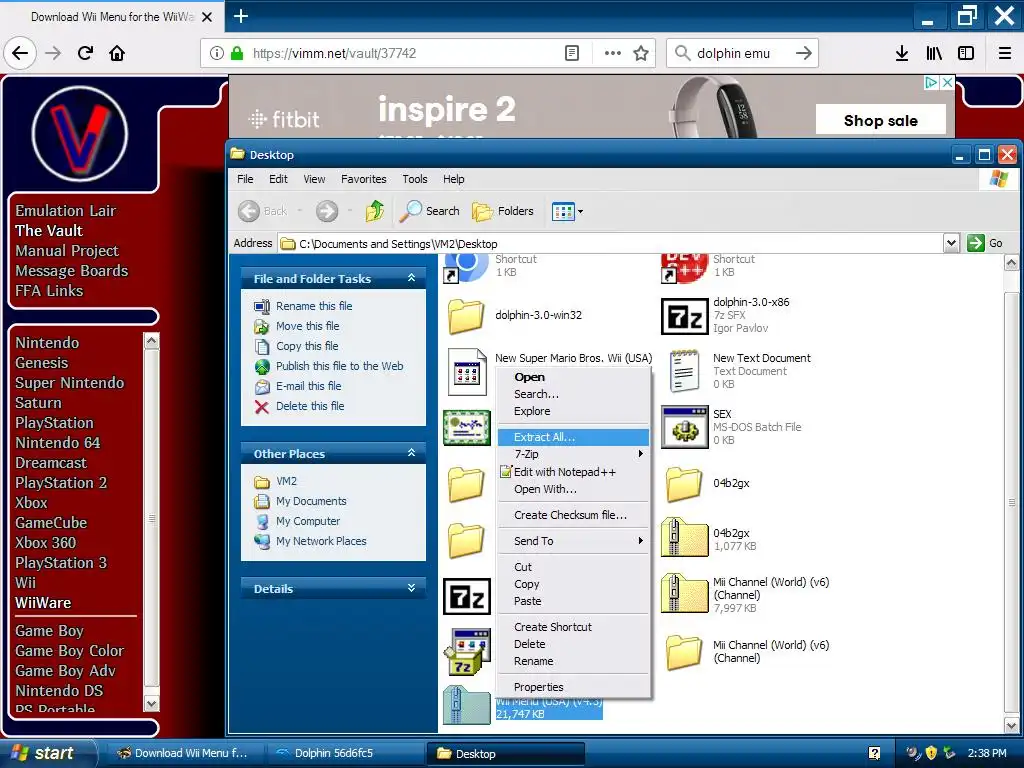Open the Firefox library icon
This screenshot has height=768, width=1024.
pos(934,54)
